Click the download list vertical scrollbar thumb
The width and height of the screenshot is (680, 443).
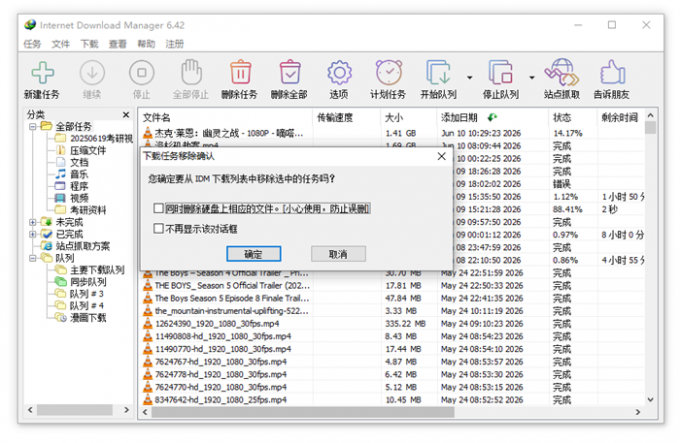pyautogui.click(x=650, y=127)
